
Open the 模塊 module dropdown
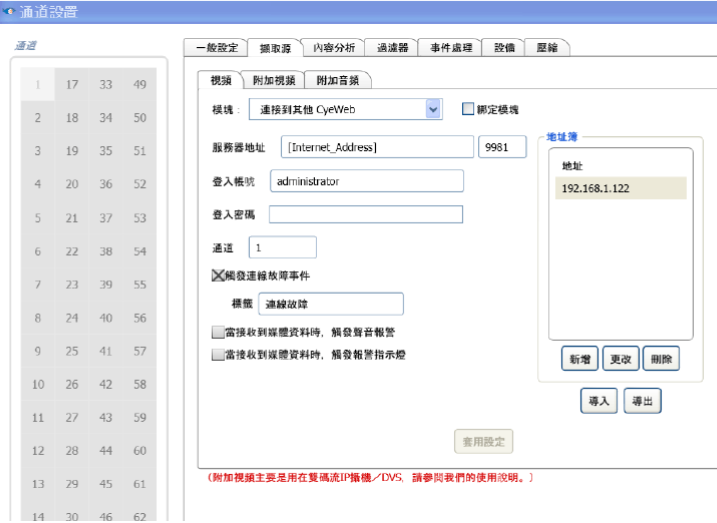(x=433, y=109)
